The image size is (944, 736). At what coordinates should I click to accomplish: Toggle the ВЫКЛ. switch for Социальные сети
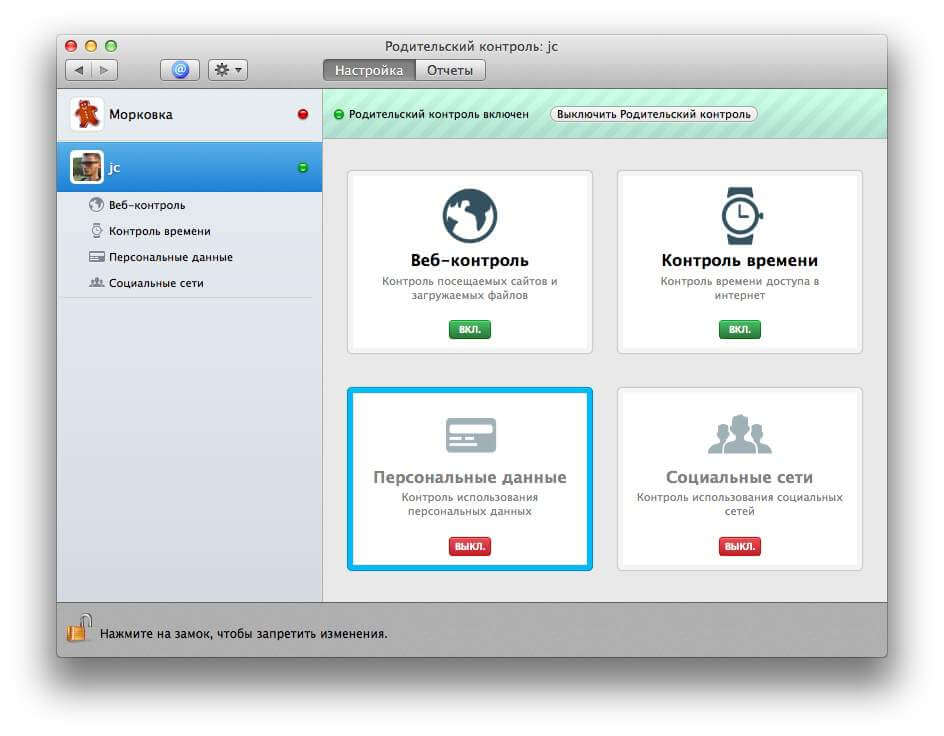[x=739, y=546]
